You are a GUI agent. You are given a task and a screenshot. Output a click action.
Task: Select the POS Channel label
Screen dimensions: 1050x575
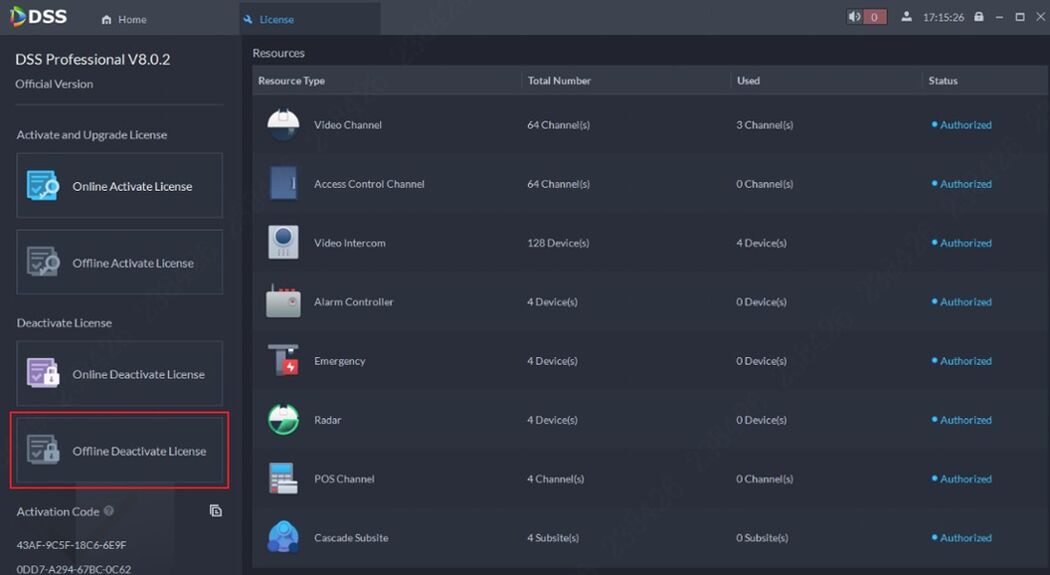(x=344, y=479)
